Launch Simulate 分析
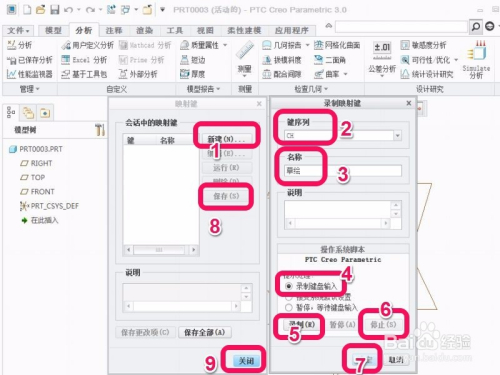500x375 pixels. coord(476,60)
